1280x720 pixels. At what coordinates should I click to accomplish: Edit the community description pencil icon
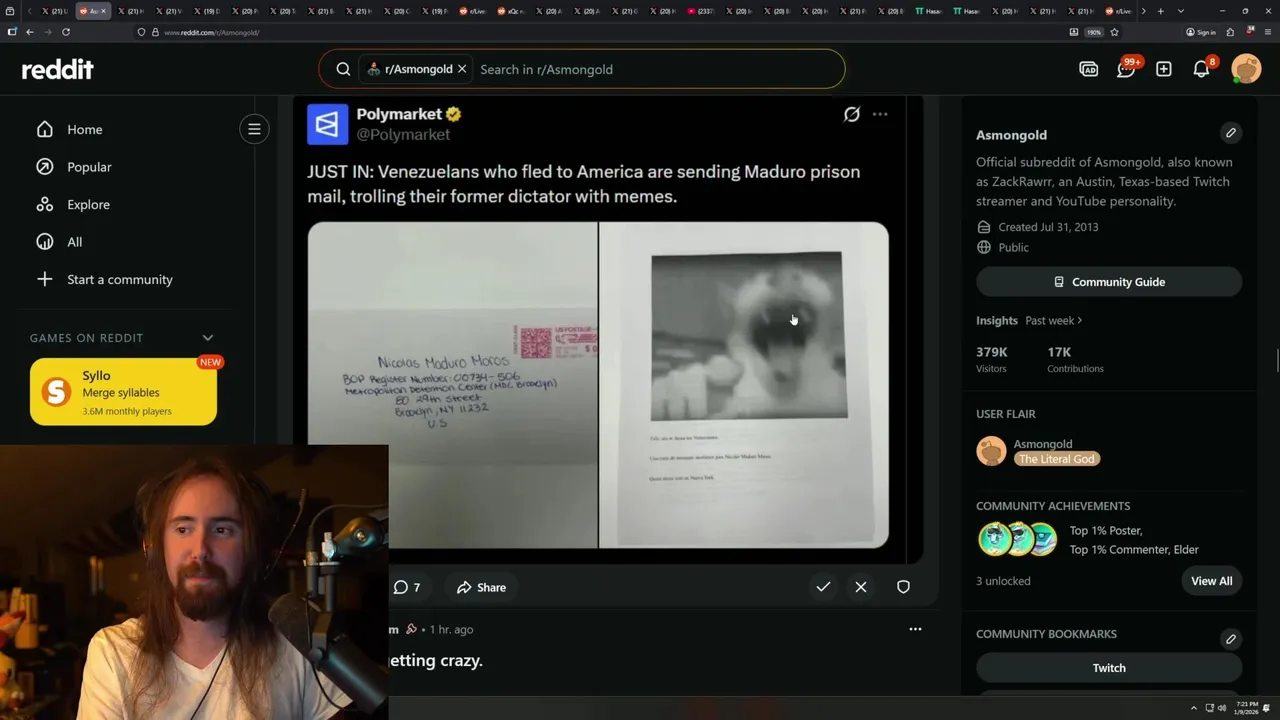click(1231, 133)
